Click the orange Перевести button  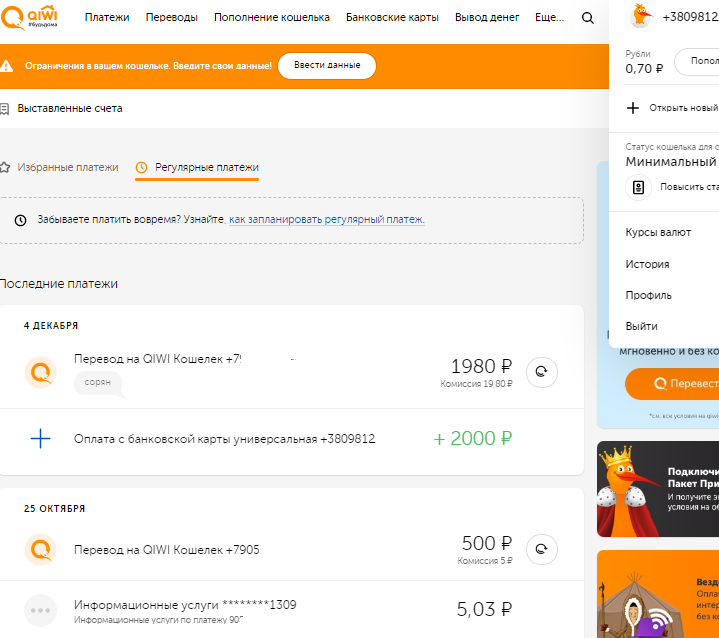point(672,384)
